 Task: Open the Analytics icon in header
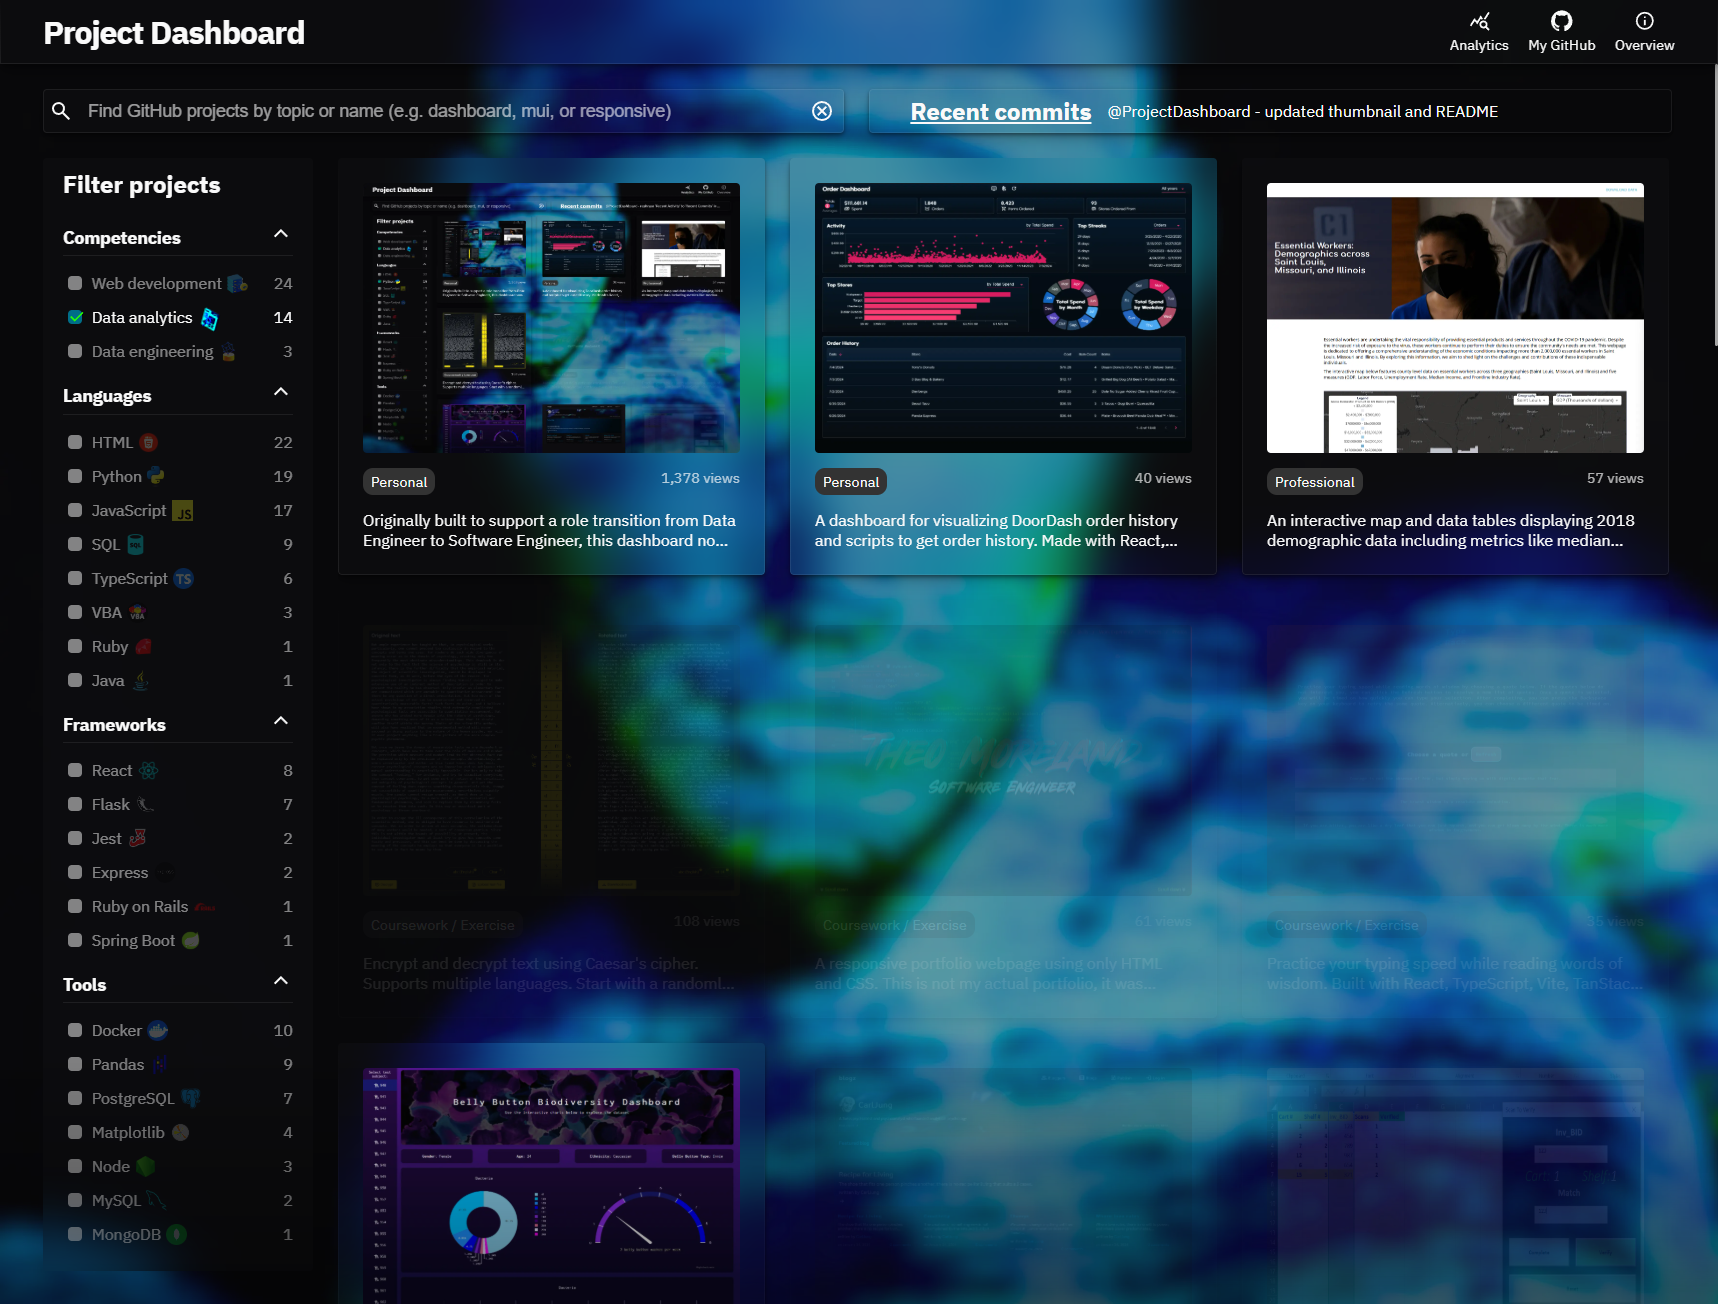[x=1479, y=21]
